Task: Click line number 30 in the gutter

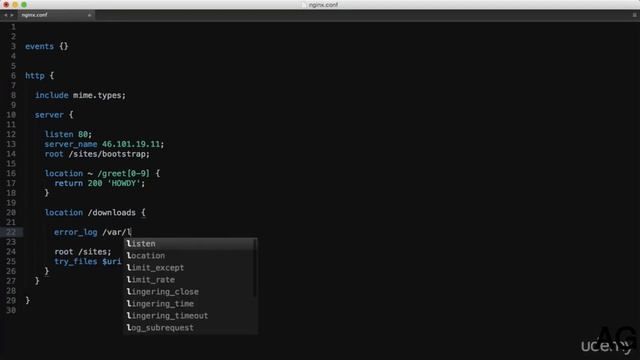Action: tap(11, 310)
